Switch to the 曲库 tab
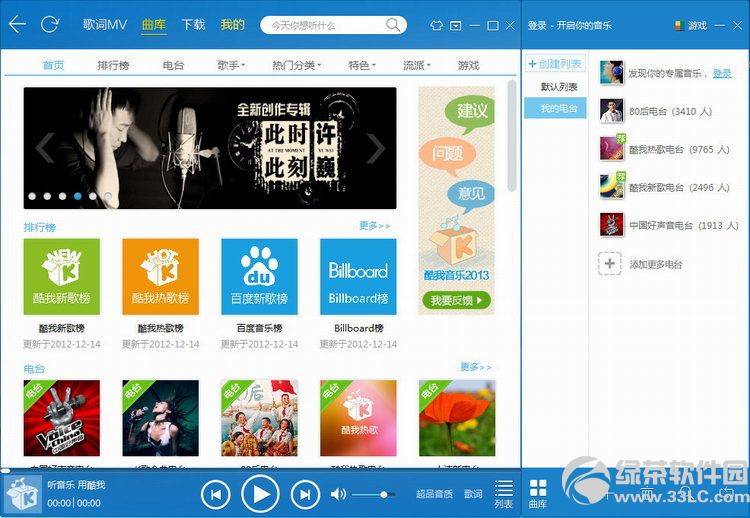Viewport: 750px width, 518px height. point(154,24)
